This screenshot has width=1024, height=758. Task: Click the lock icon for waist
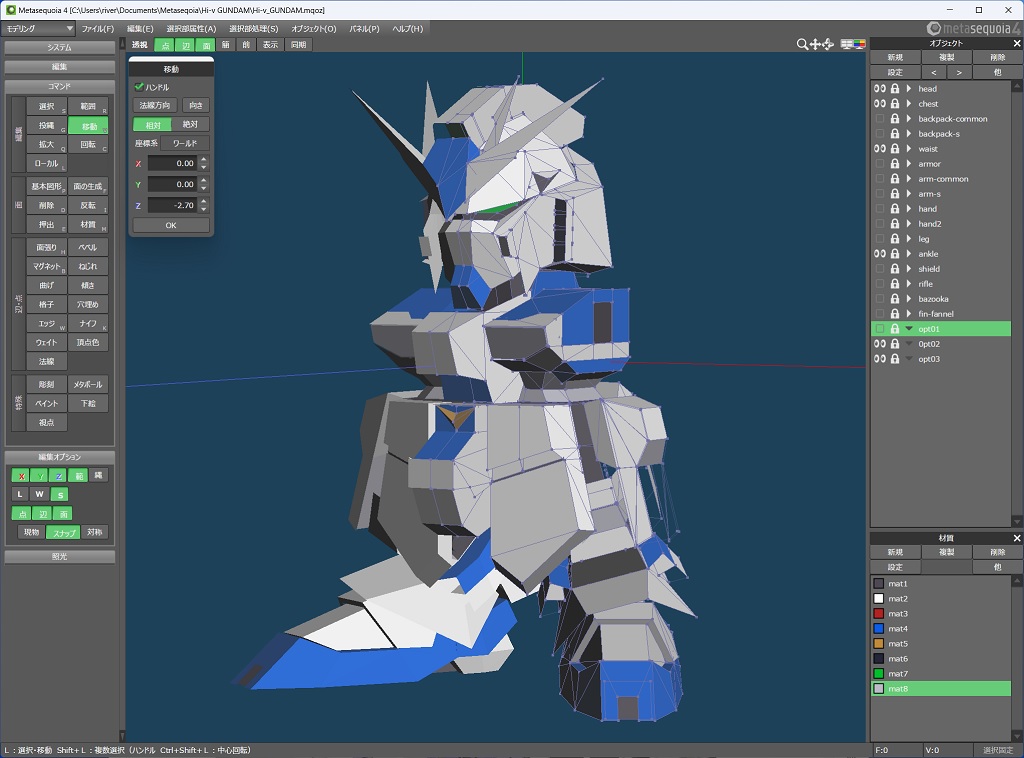[895, 149]
